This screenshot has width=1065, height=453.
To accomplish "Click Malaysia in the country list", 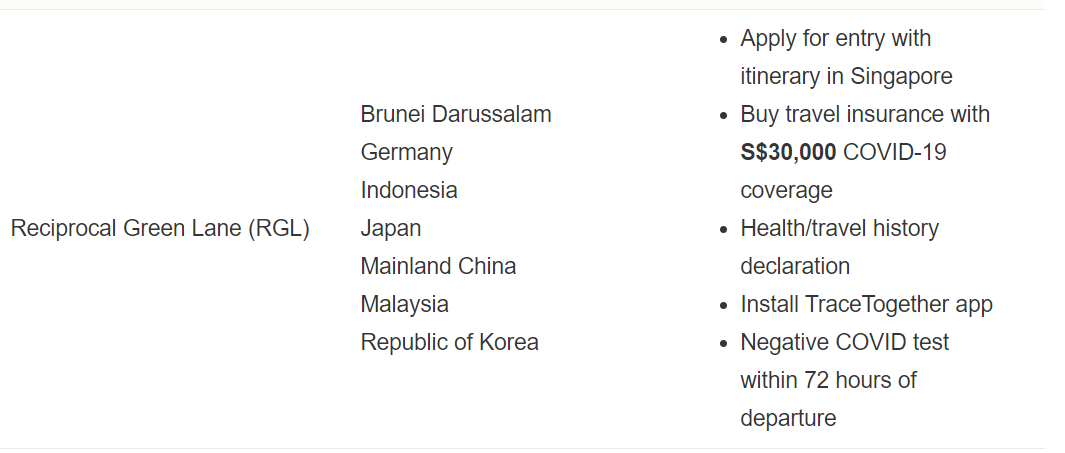I will [x=404, y=305].
